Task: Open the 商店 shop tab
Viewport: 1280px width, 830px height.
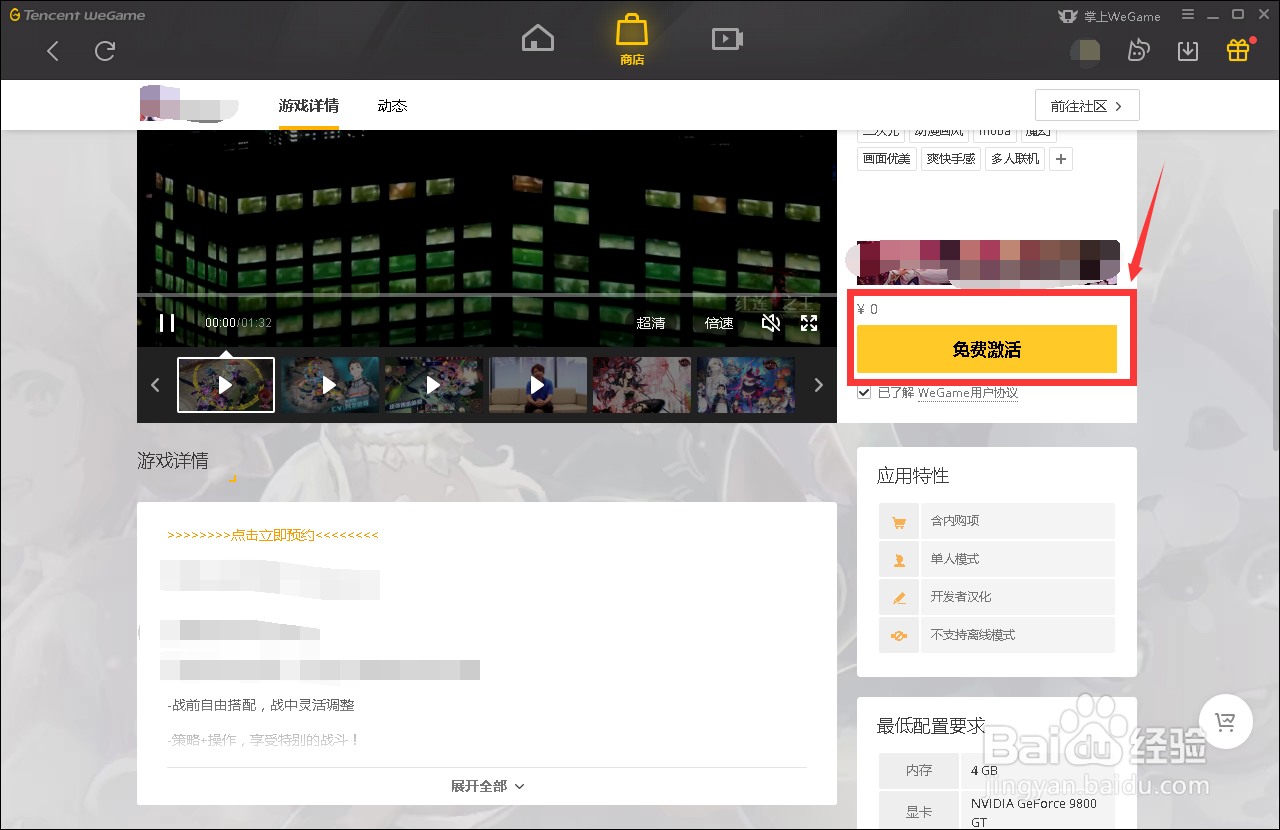Action: (x=632, y=40)
